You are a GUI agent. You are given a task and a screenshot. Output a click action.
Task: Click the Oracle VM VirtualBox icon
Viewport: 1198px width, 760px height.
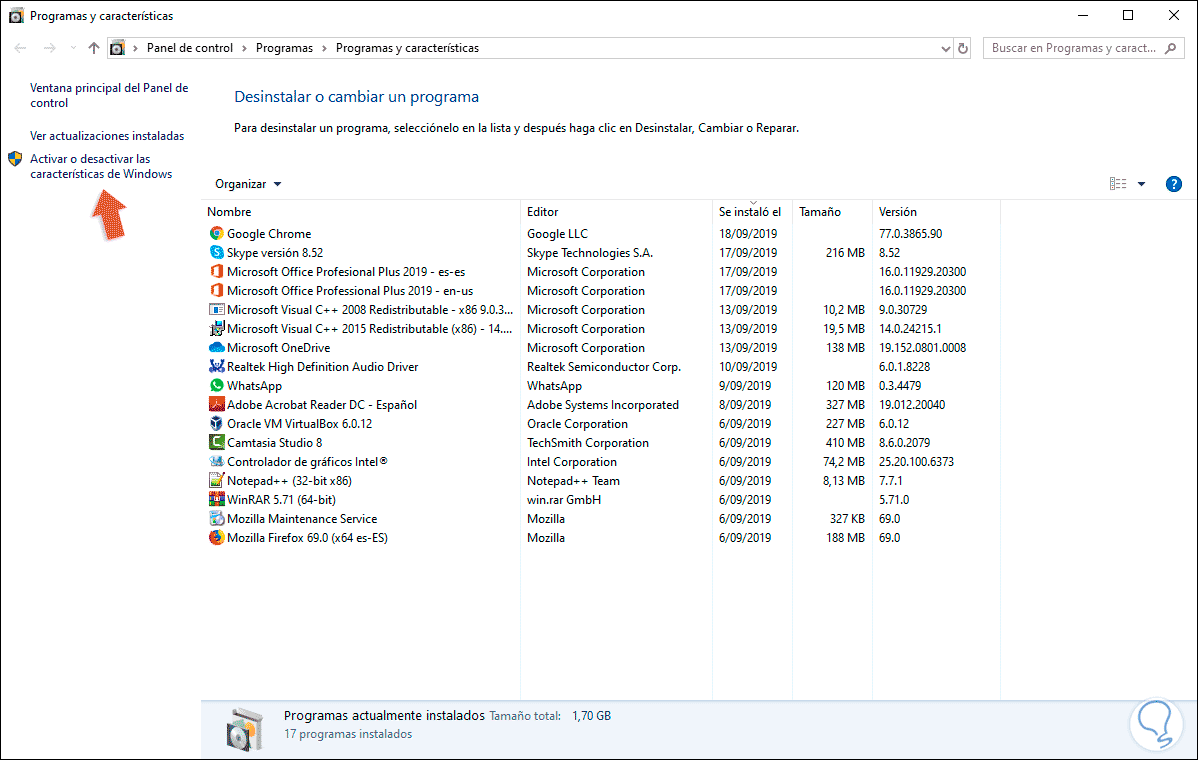point(216,424)
